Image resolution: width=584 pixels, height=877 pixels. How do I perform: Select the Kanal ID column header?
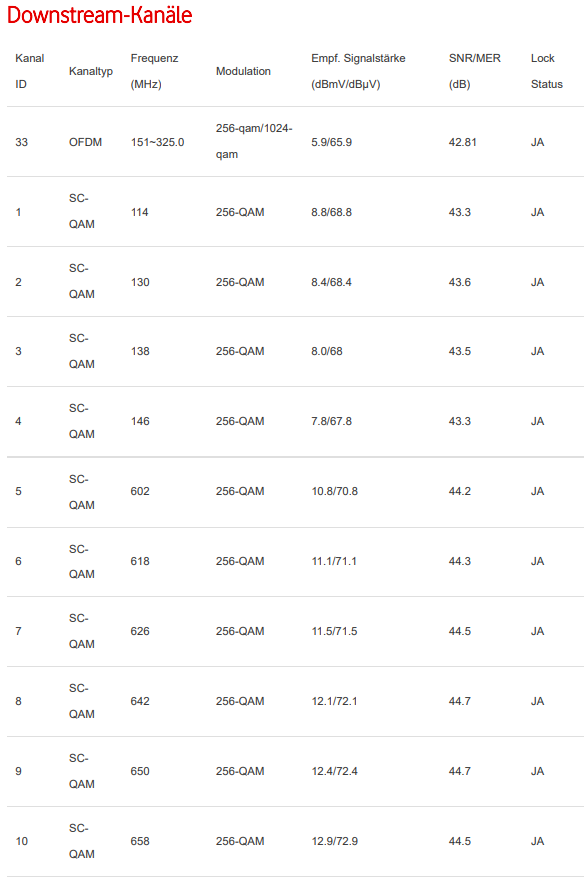coord(30,71)
